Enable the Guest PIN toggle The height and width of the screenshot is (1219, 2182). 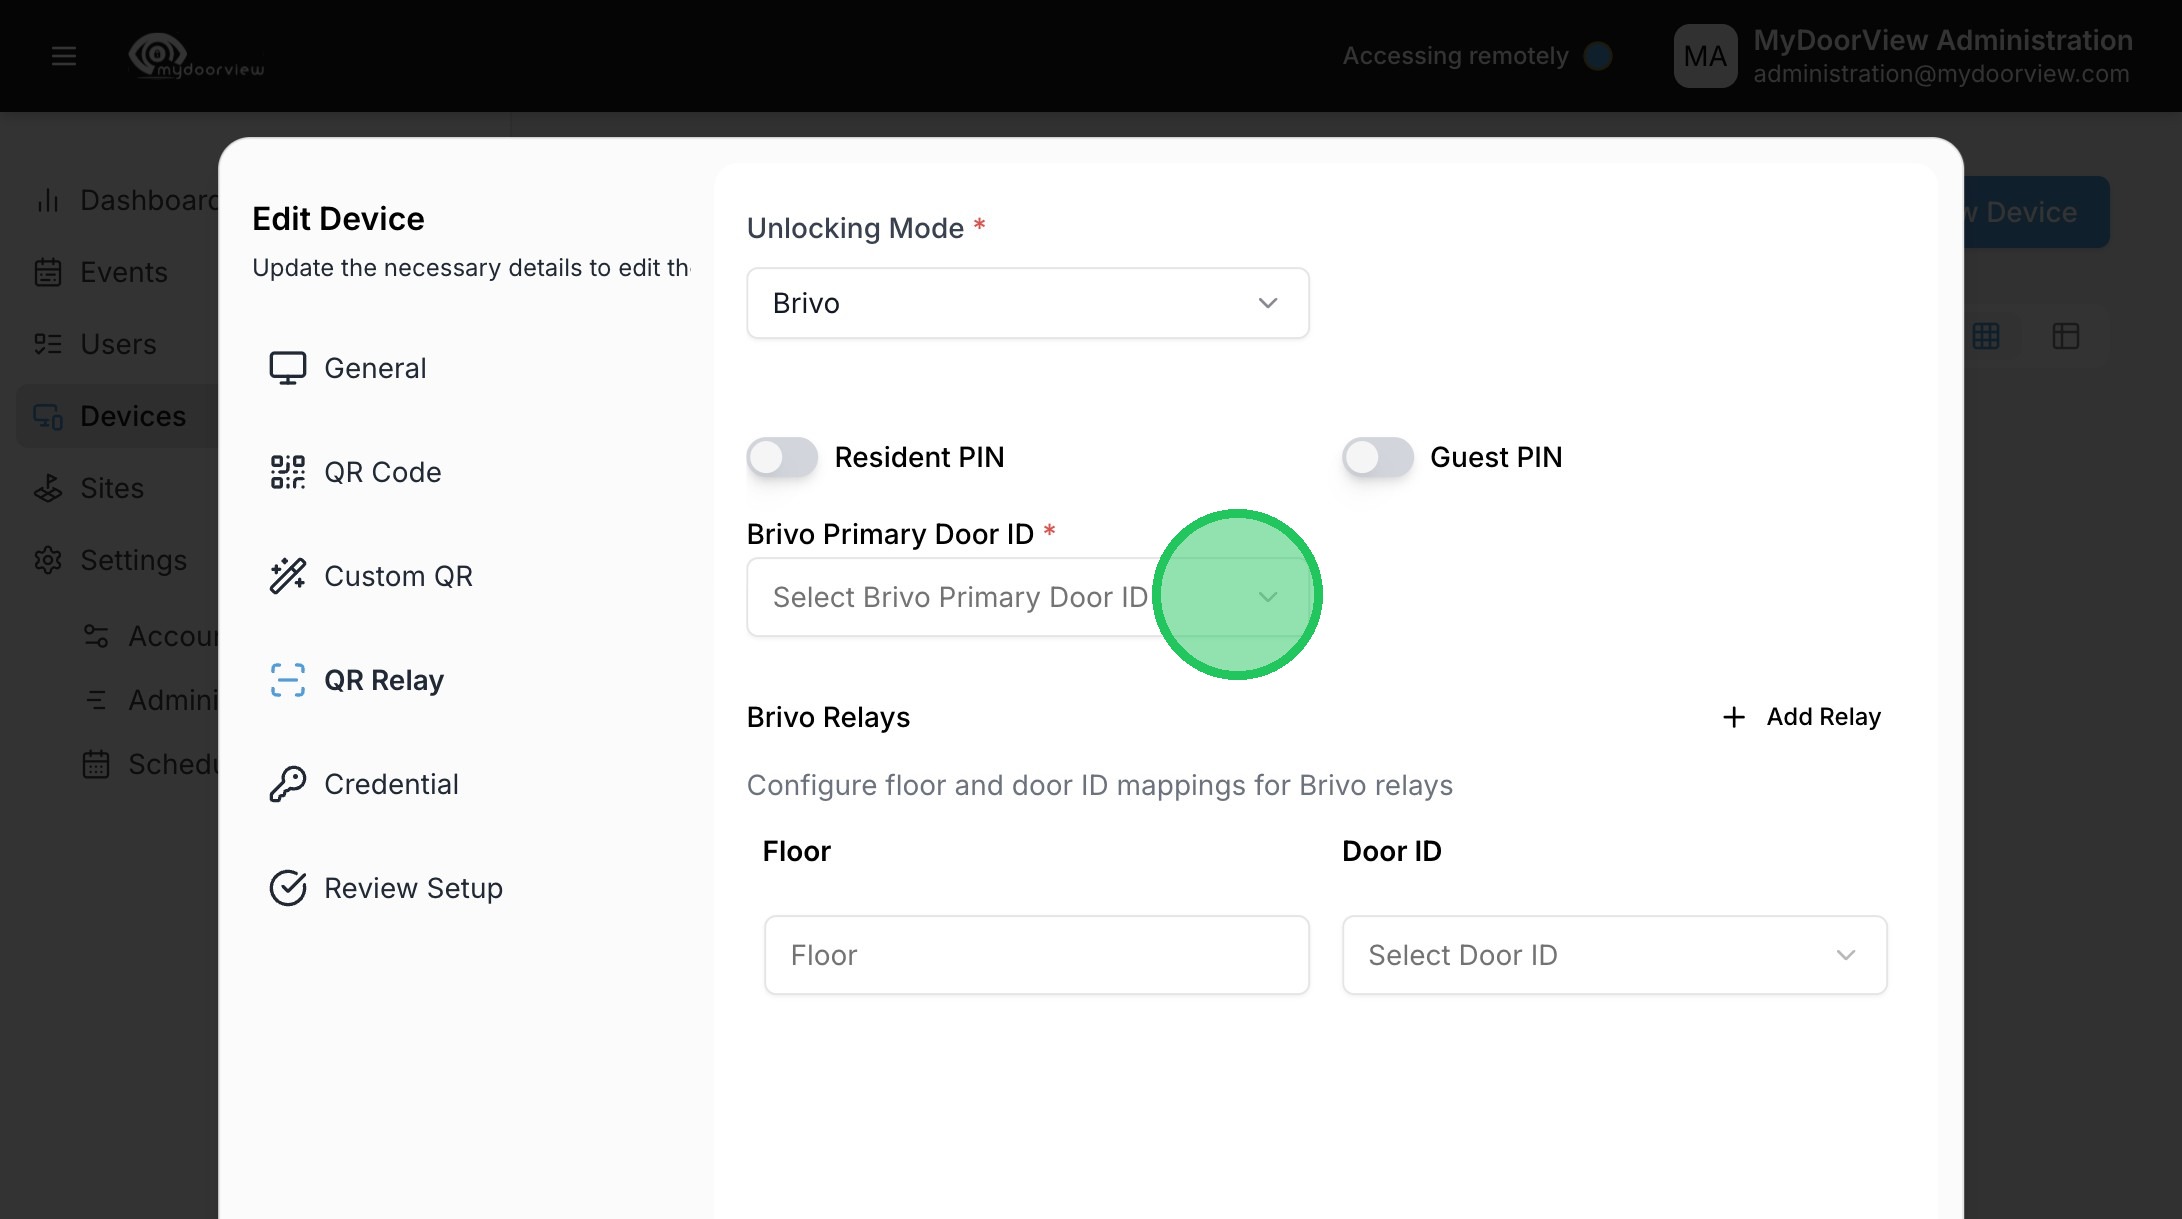coord(1377,458)
